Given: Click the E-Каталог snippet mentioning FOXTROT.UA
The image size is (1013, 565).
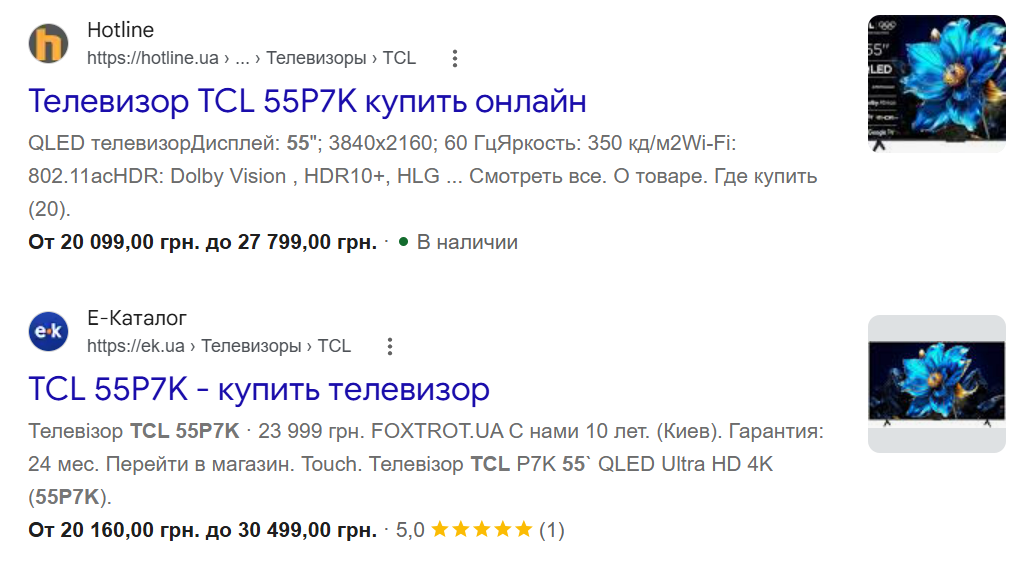Looking at the screenshot, I should click(426, 464).
